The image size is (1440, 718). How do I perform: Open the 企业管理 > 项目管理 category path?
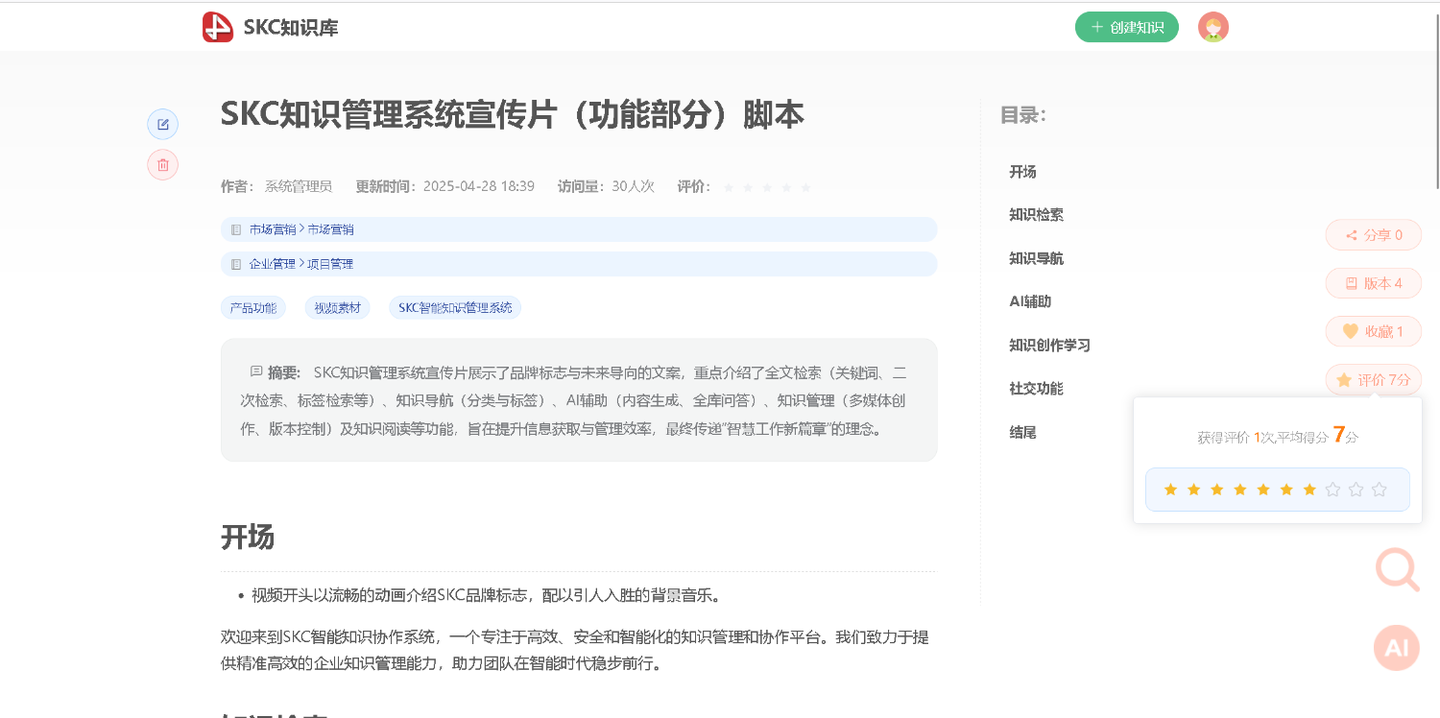point(578,264)
